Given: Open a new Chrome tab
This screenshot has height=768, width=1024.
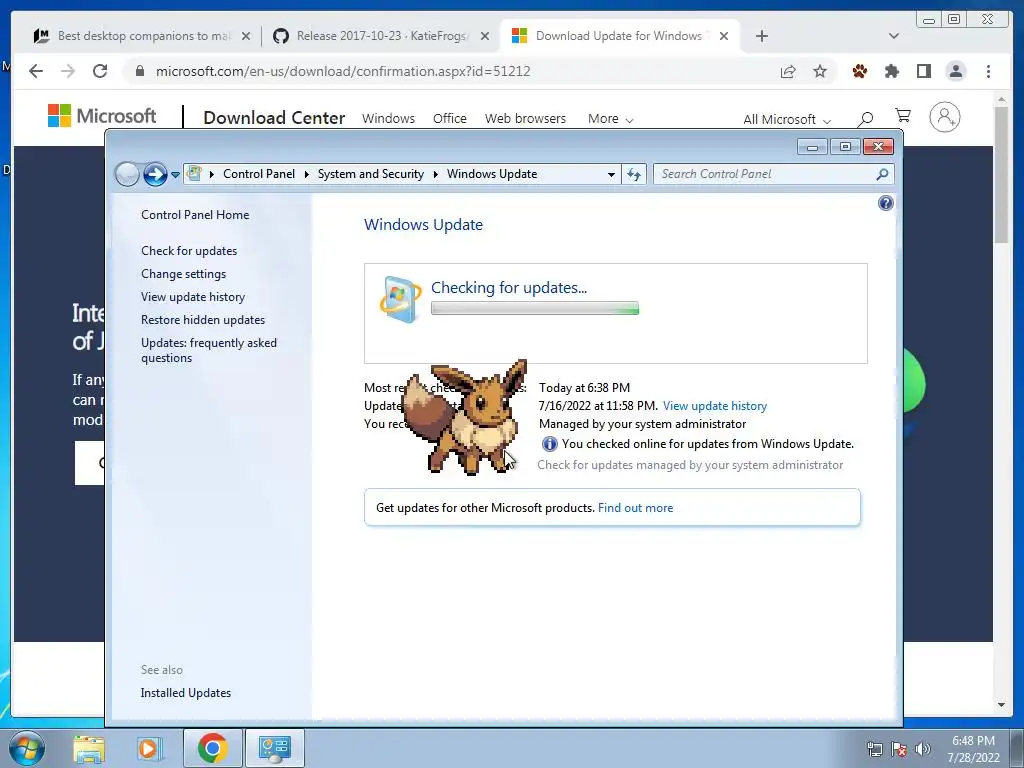Looking at the screenshot, I should [761, 36].
